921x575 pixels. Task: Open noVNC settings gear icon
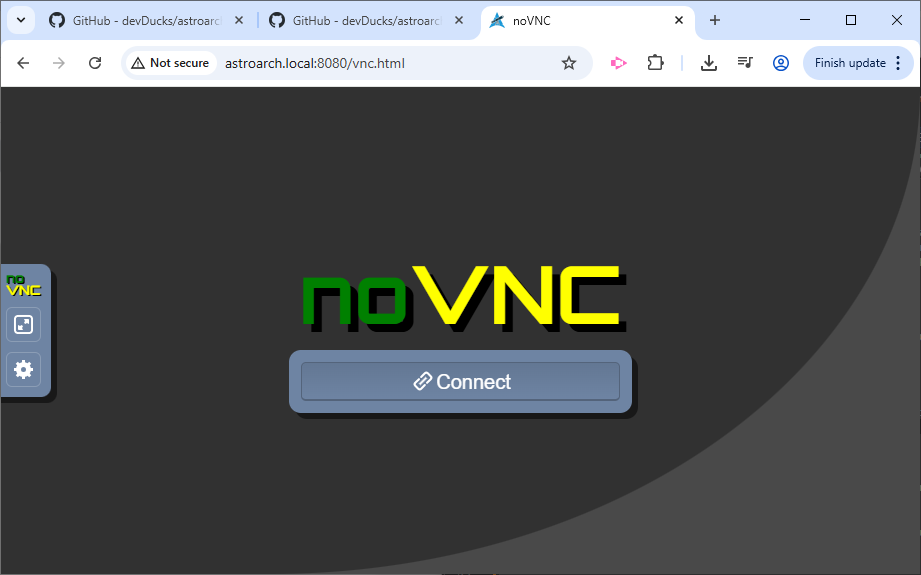[23, 369]
